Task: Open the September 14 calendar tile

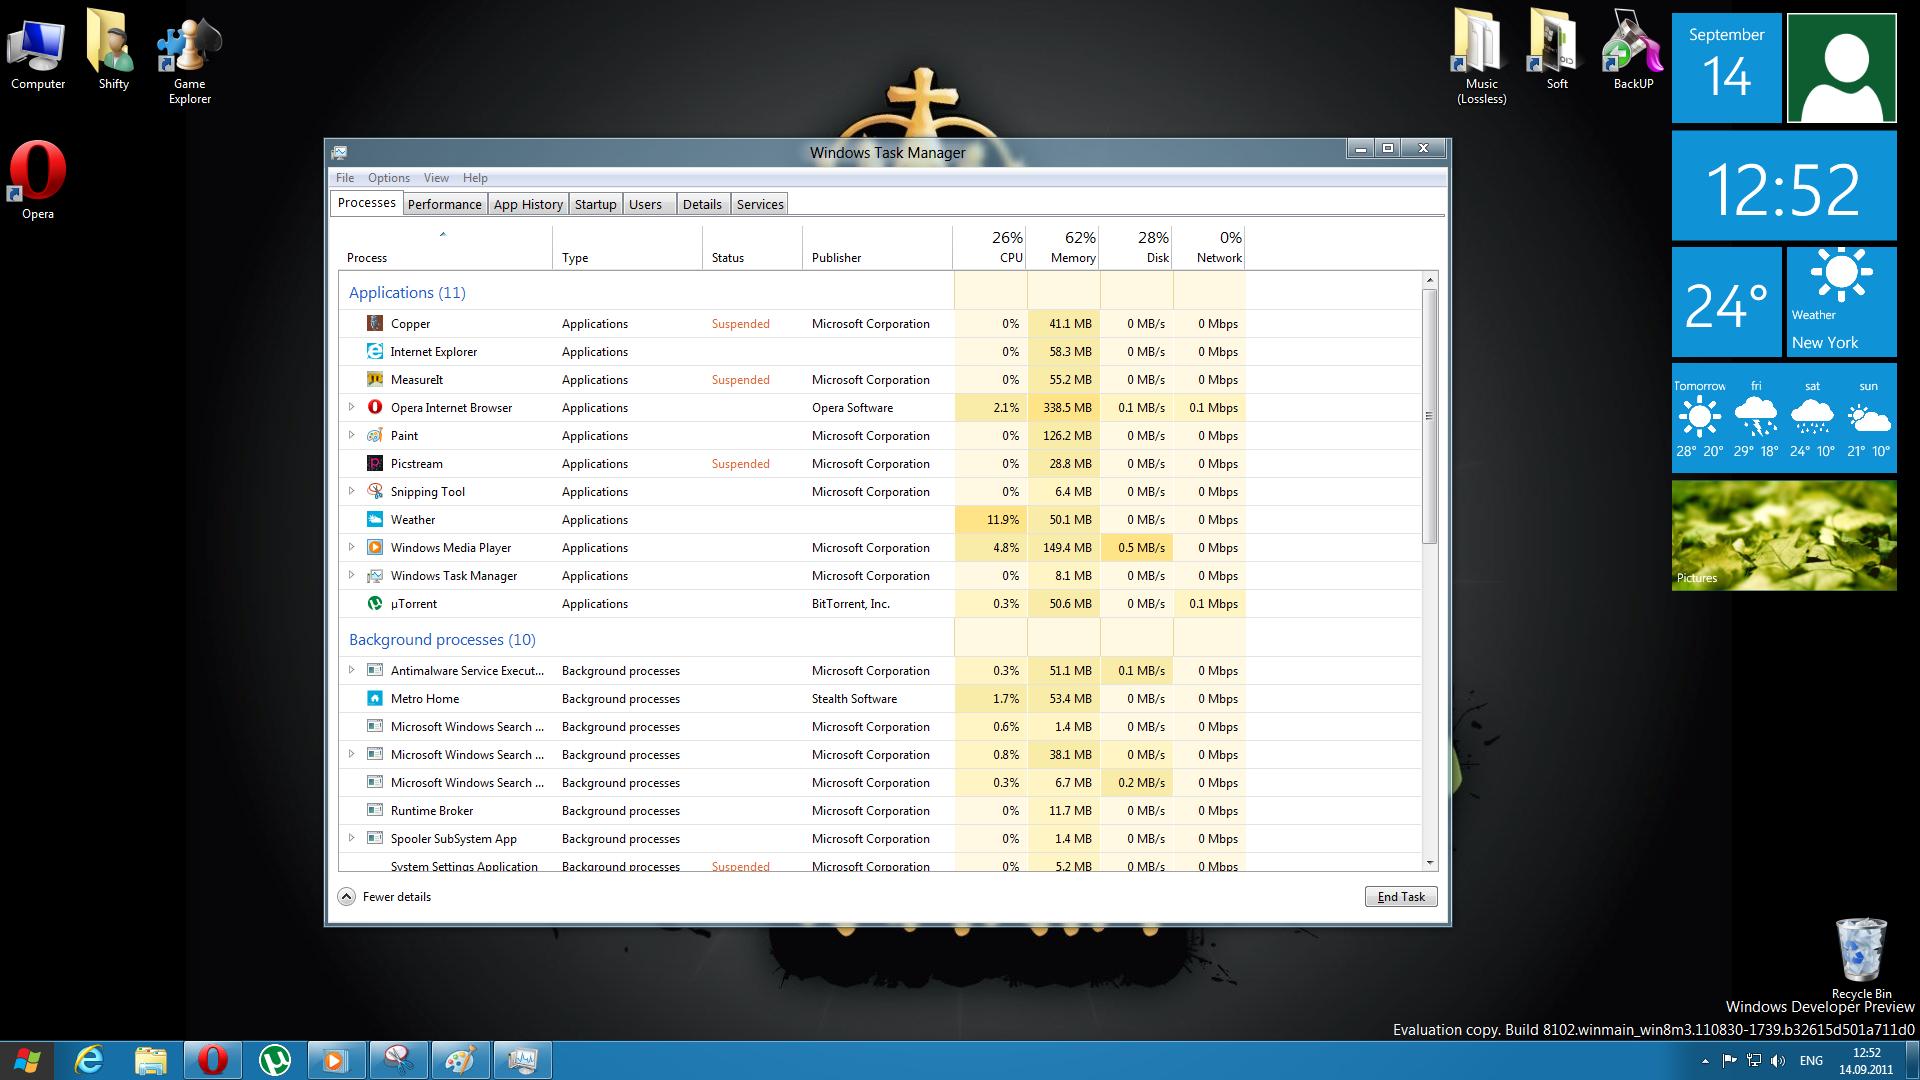Action: coord(1727,68)
